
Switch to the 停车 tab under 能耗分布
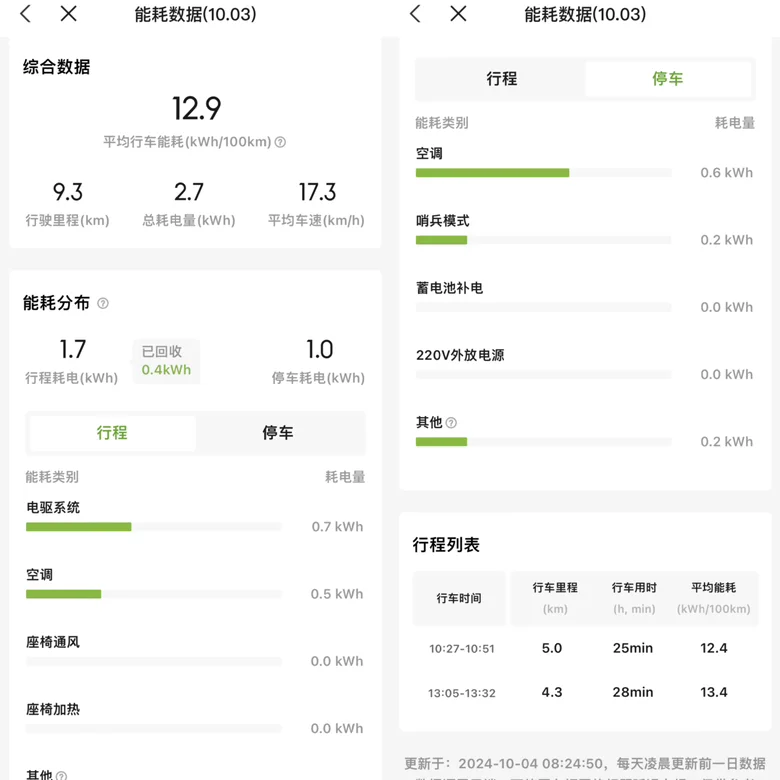coord(278,433)
